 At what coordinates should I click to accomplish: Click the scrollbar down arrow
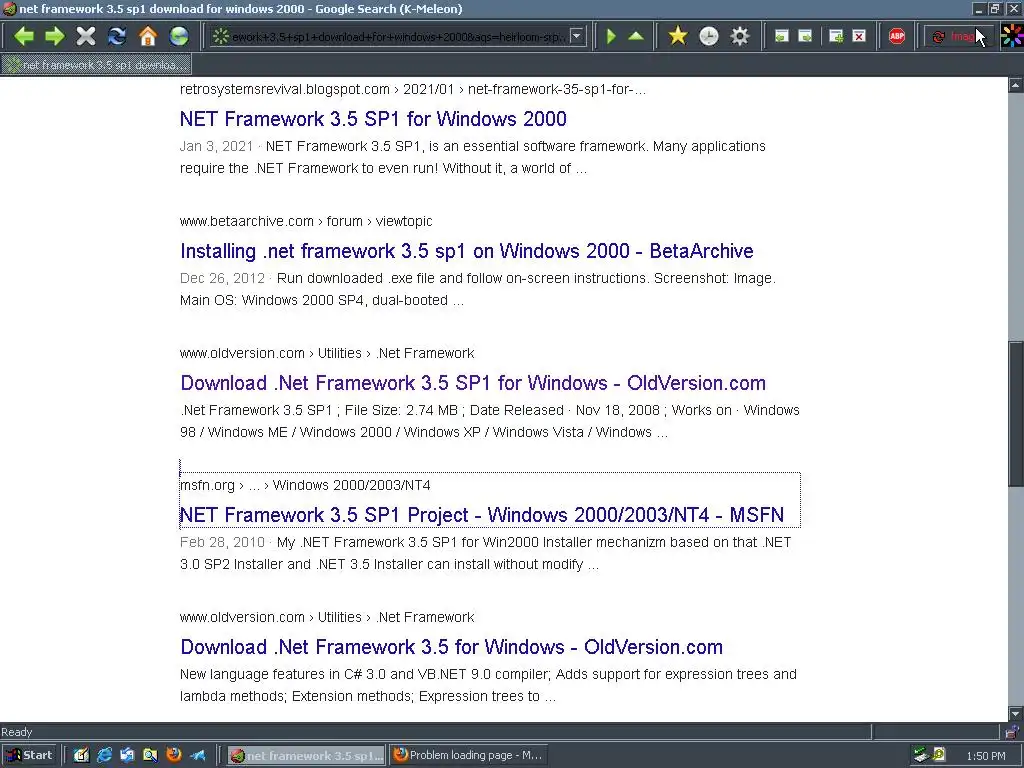[1016, 714]
